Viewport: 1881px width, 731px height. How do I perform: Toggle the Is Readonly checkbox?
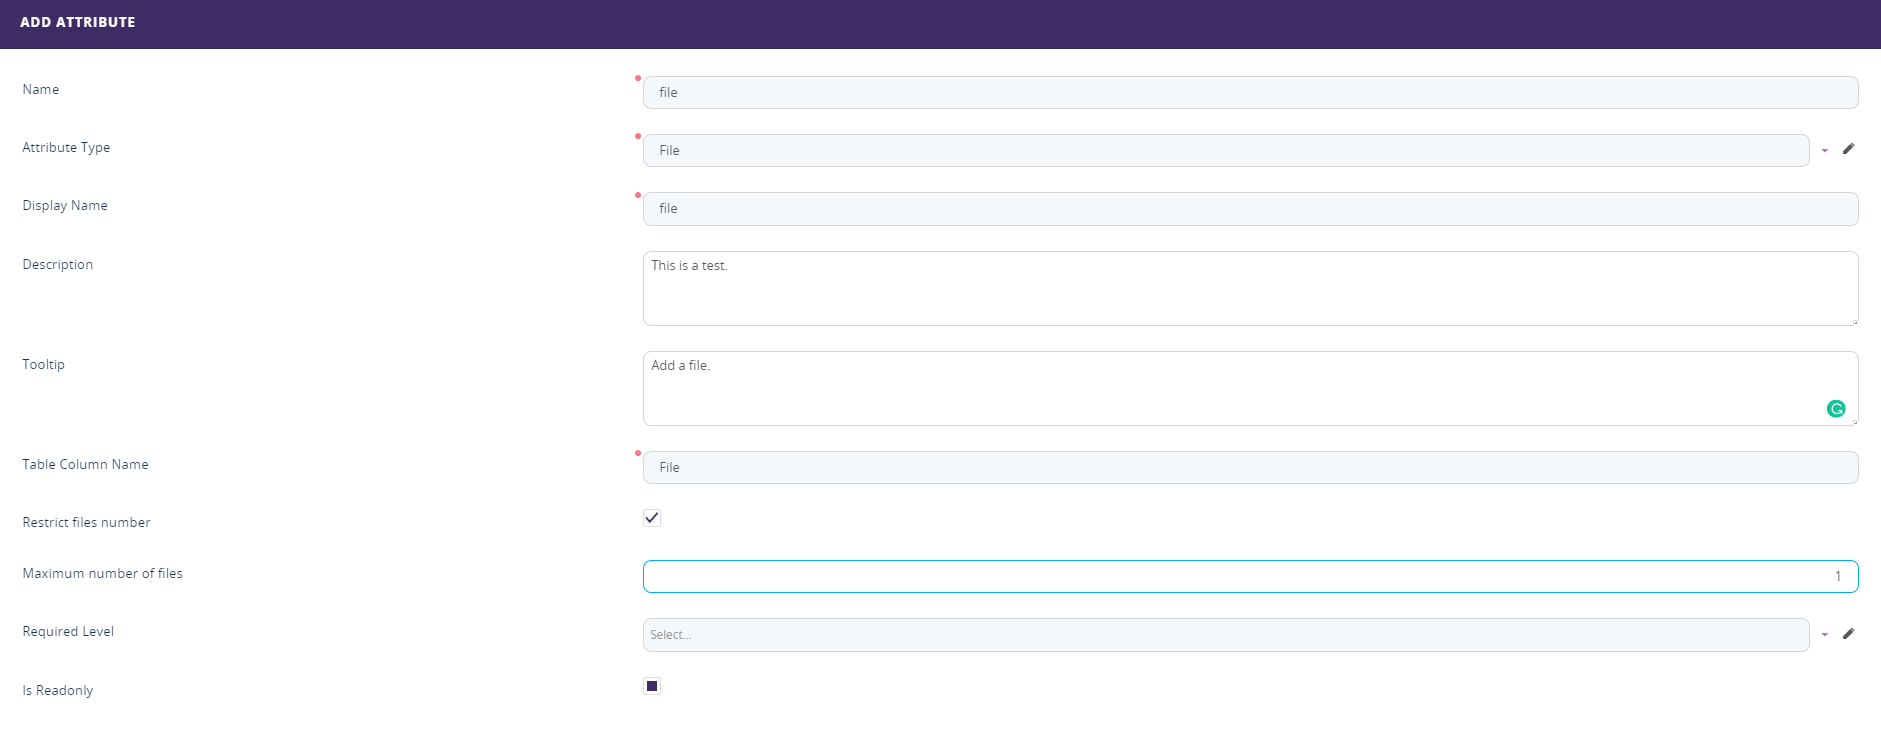coord(652,686)
